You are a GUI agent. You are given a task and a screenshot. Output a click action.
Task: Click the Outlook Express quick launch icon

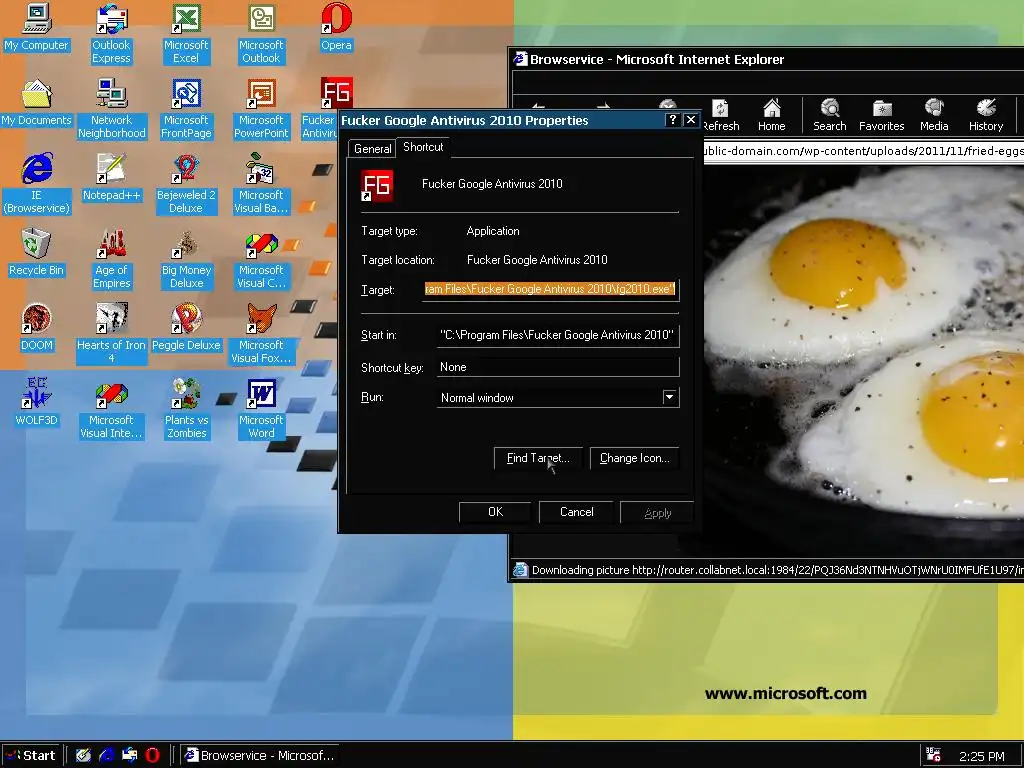129,755
